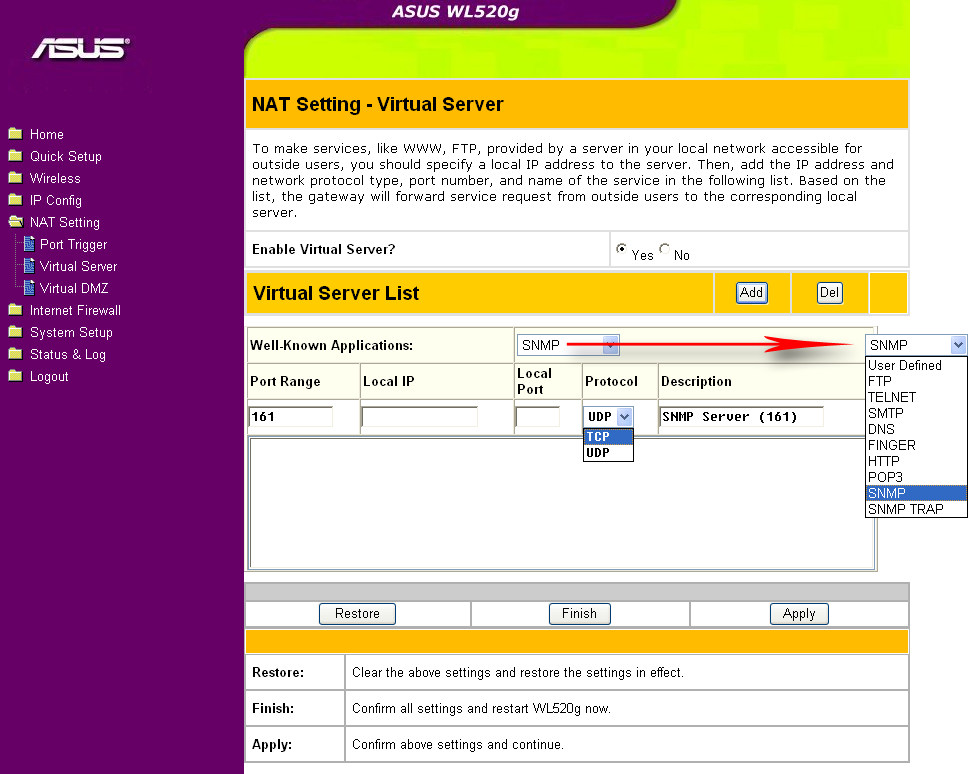Open Status & Log section
The image size is (980, 774).
coord(68,354)
